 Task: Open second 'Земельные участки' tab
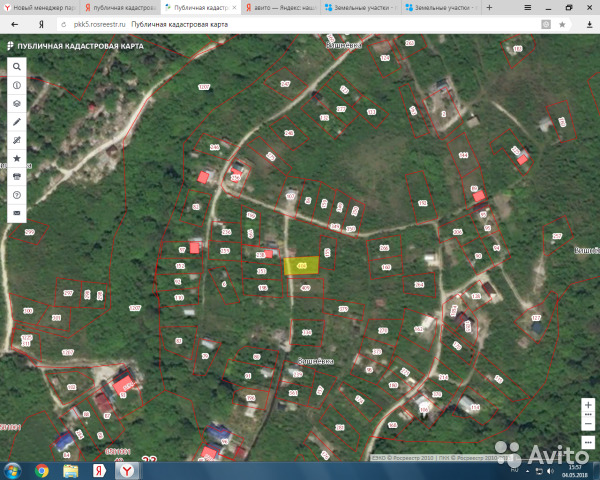441,8
